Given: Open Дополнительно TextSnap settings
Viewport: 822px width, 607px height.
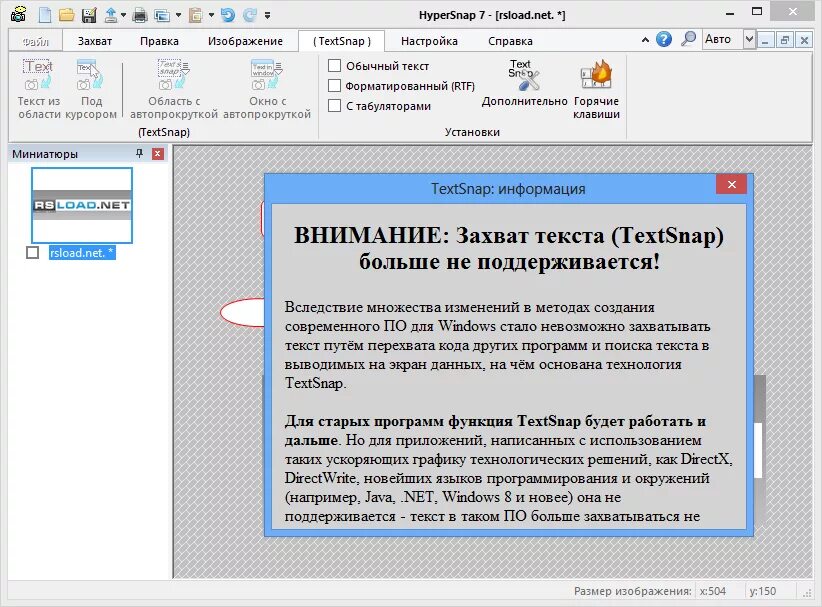Looking at the screenshot, I should (x=524, y=83).
